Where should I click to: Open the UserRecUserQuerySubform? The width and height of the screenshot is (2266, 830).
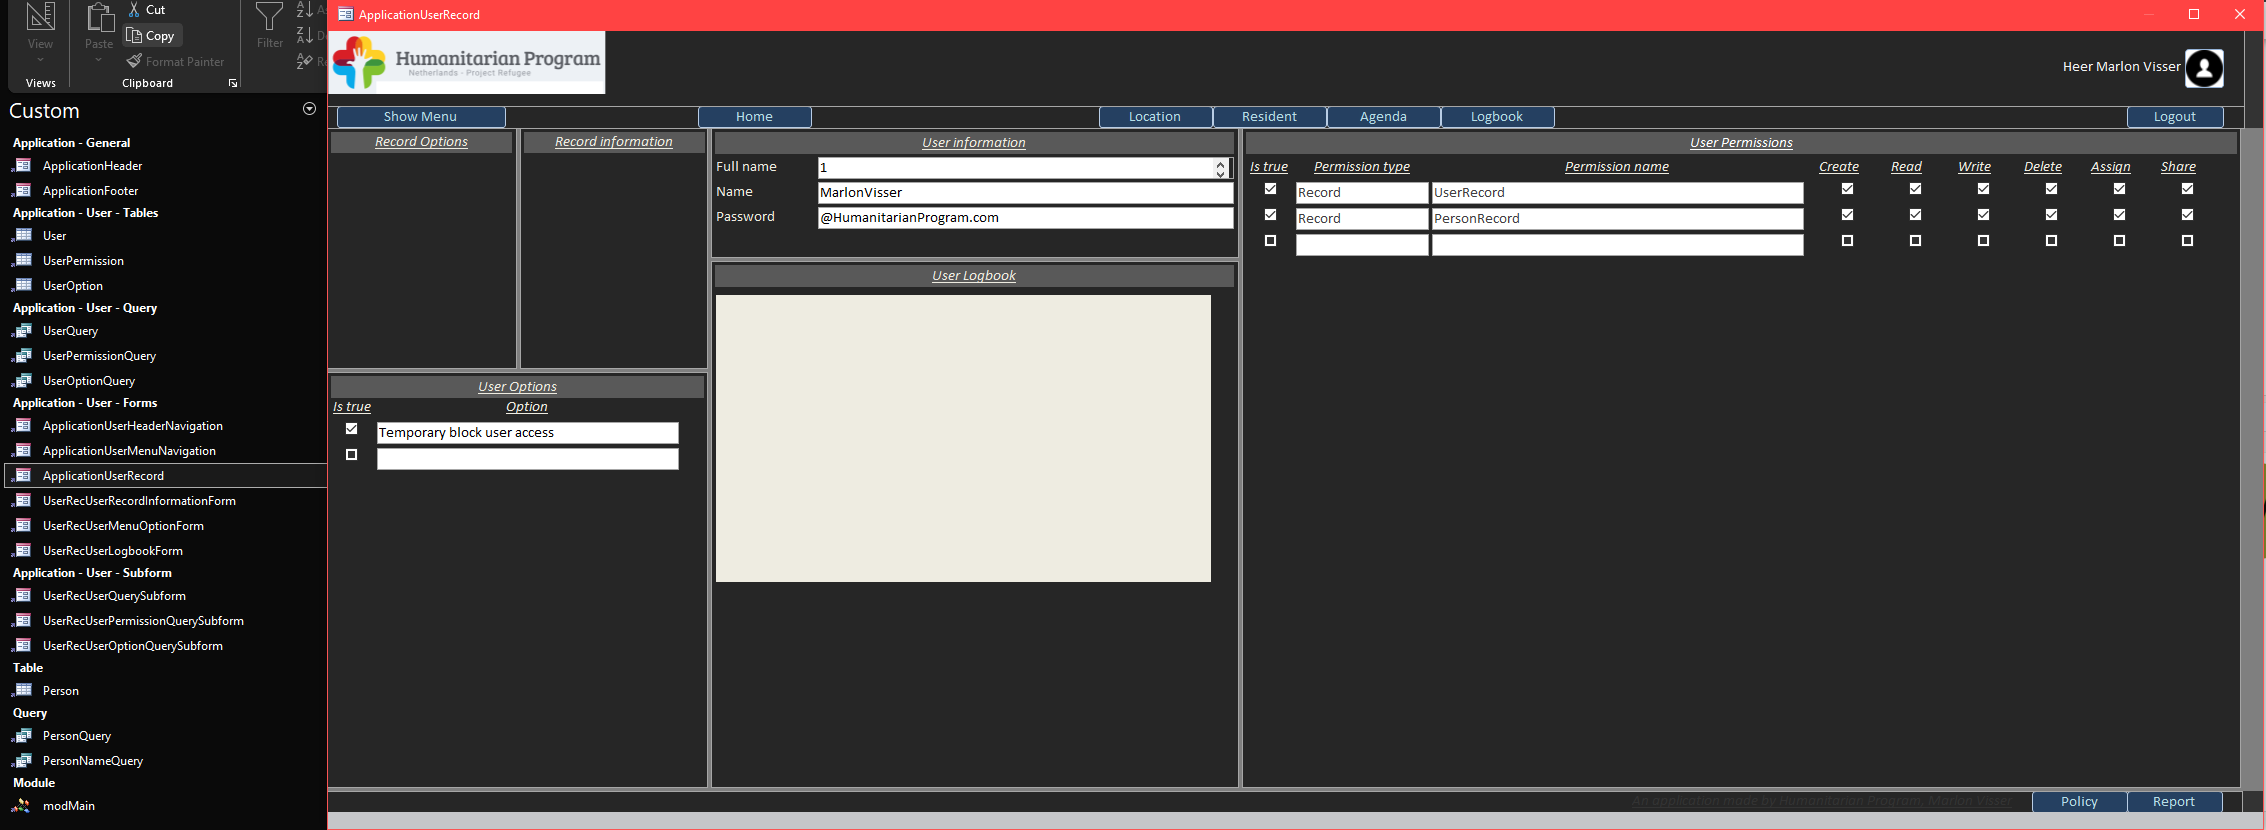tap(114, 596)
